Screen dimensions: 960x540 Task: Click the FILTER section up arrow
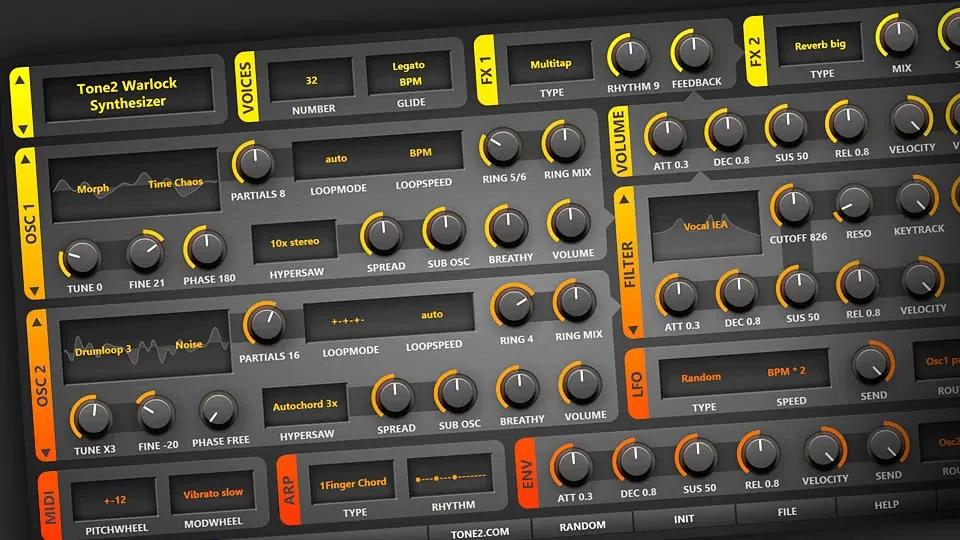(x=624, y=199)
